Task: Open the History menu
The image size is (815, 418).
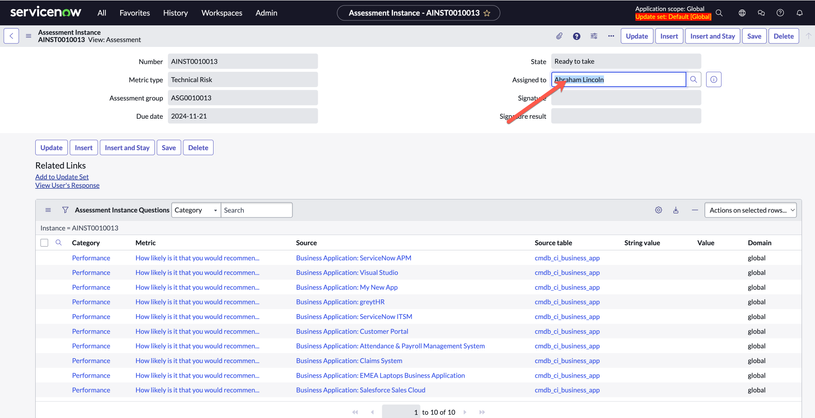Action: pos(176,13)
